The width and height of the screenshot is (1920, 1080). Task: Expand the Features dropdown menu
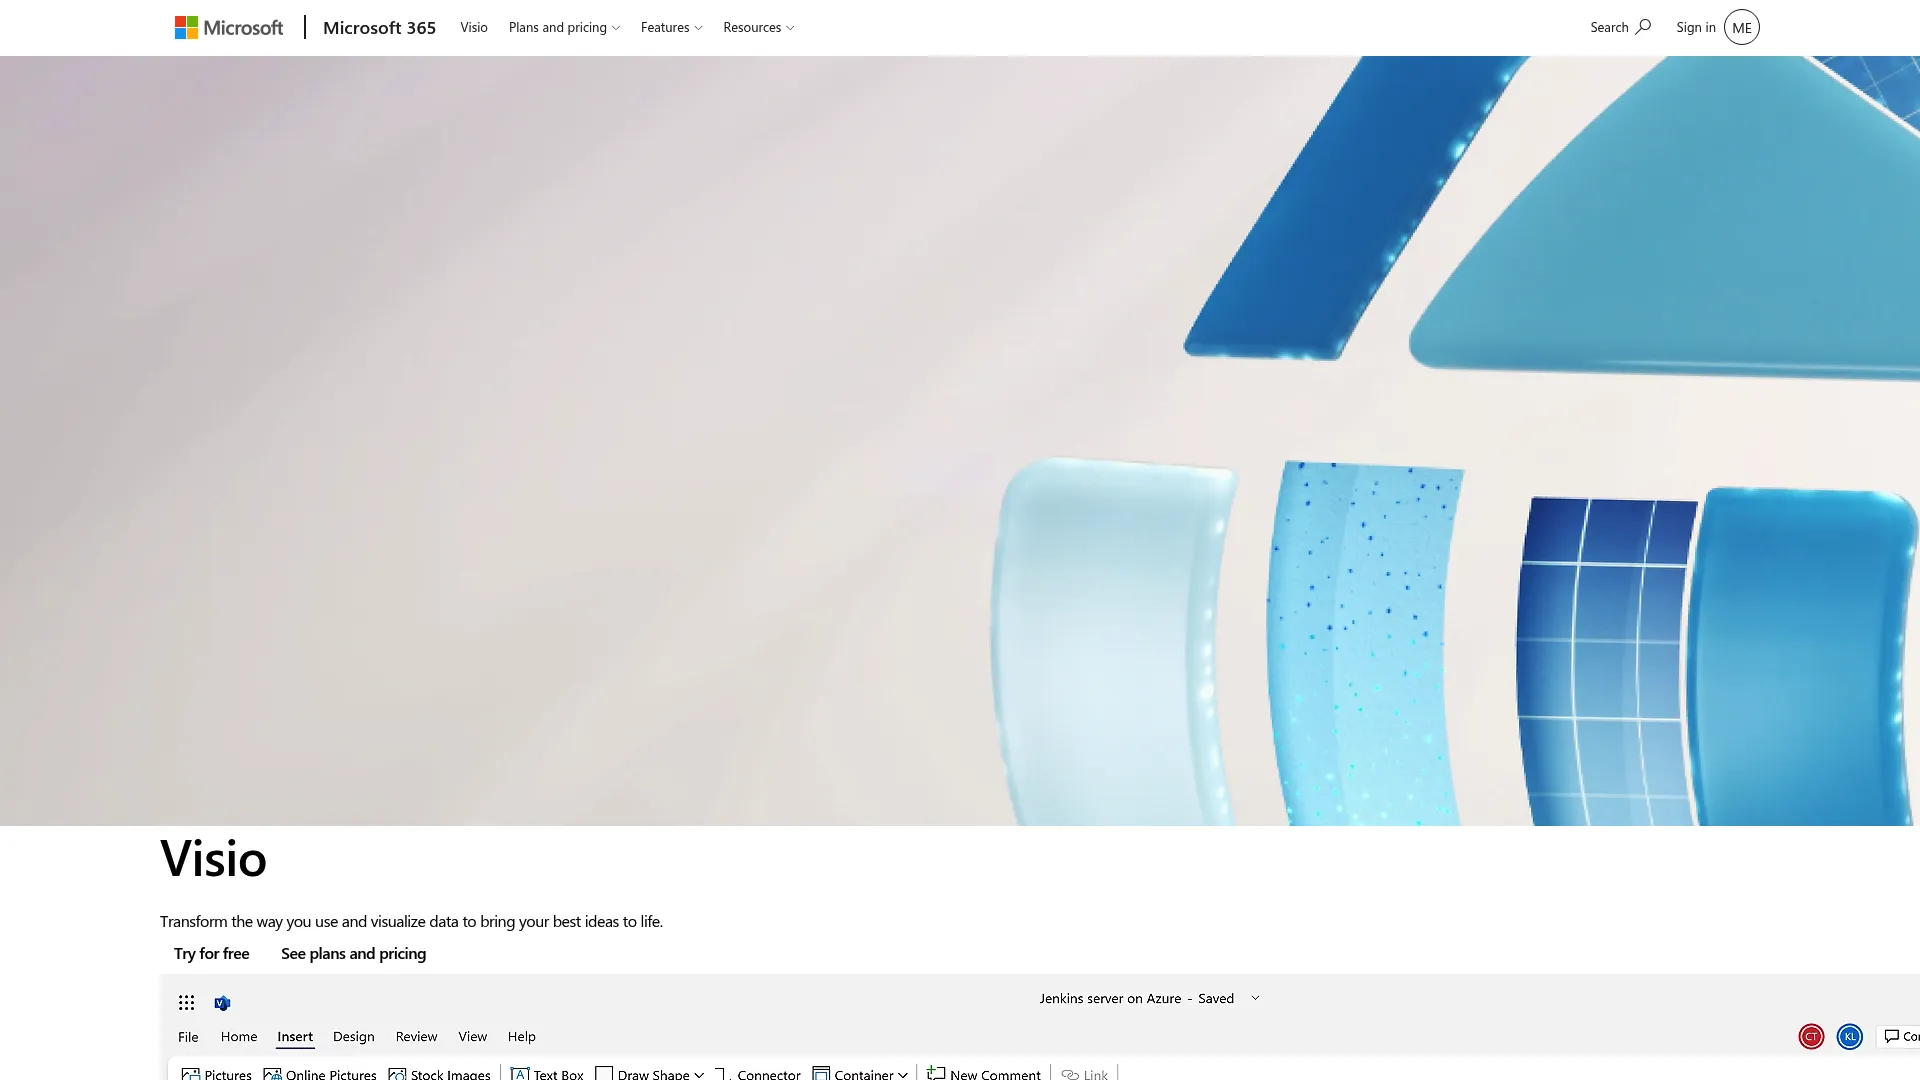pyautogui.click(x=671, y=28)
